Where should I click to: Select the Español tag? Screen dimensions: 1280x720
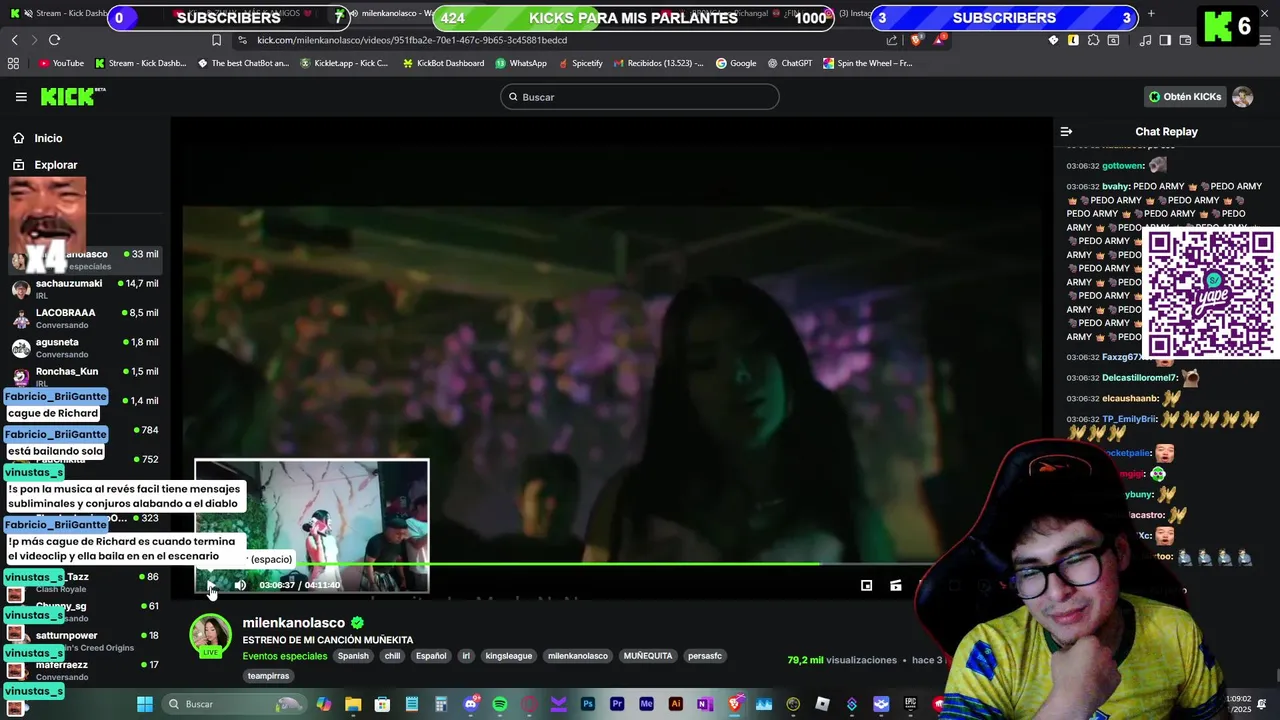pyautogui.click(x=431, y=656)
